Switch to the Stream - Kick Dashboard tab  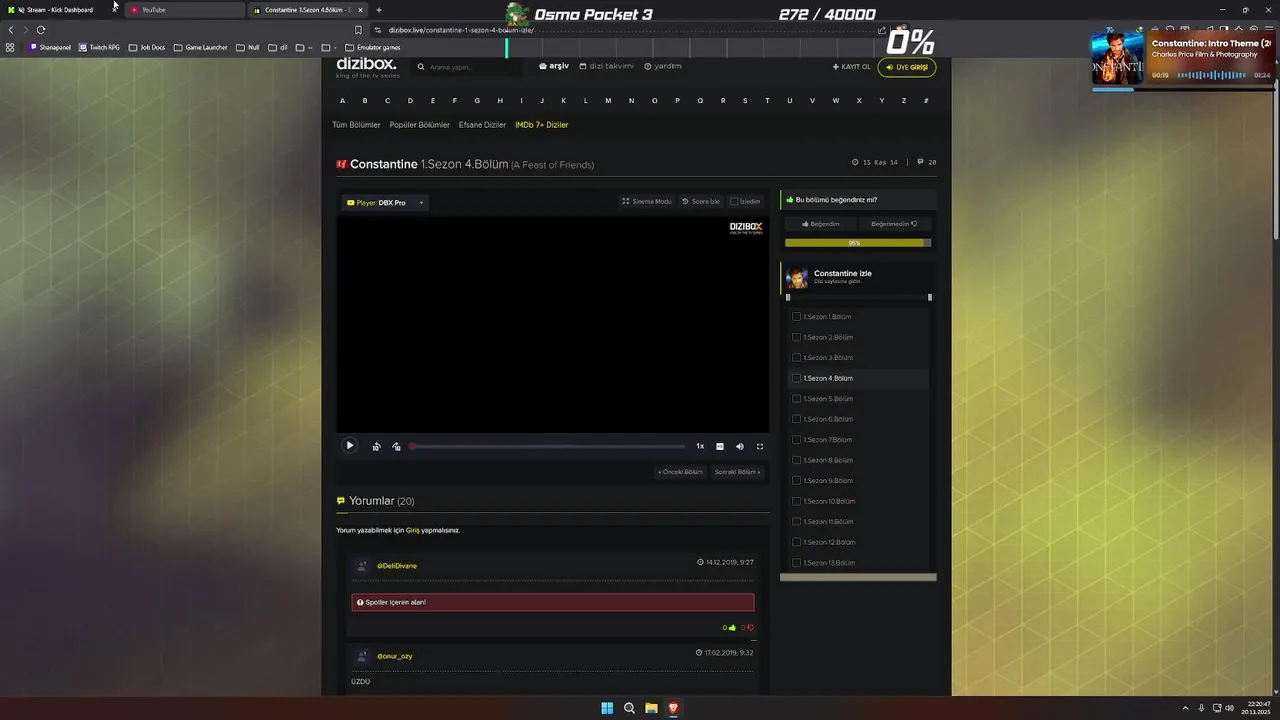click(x=60, y=10)
